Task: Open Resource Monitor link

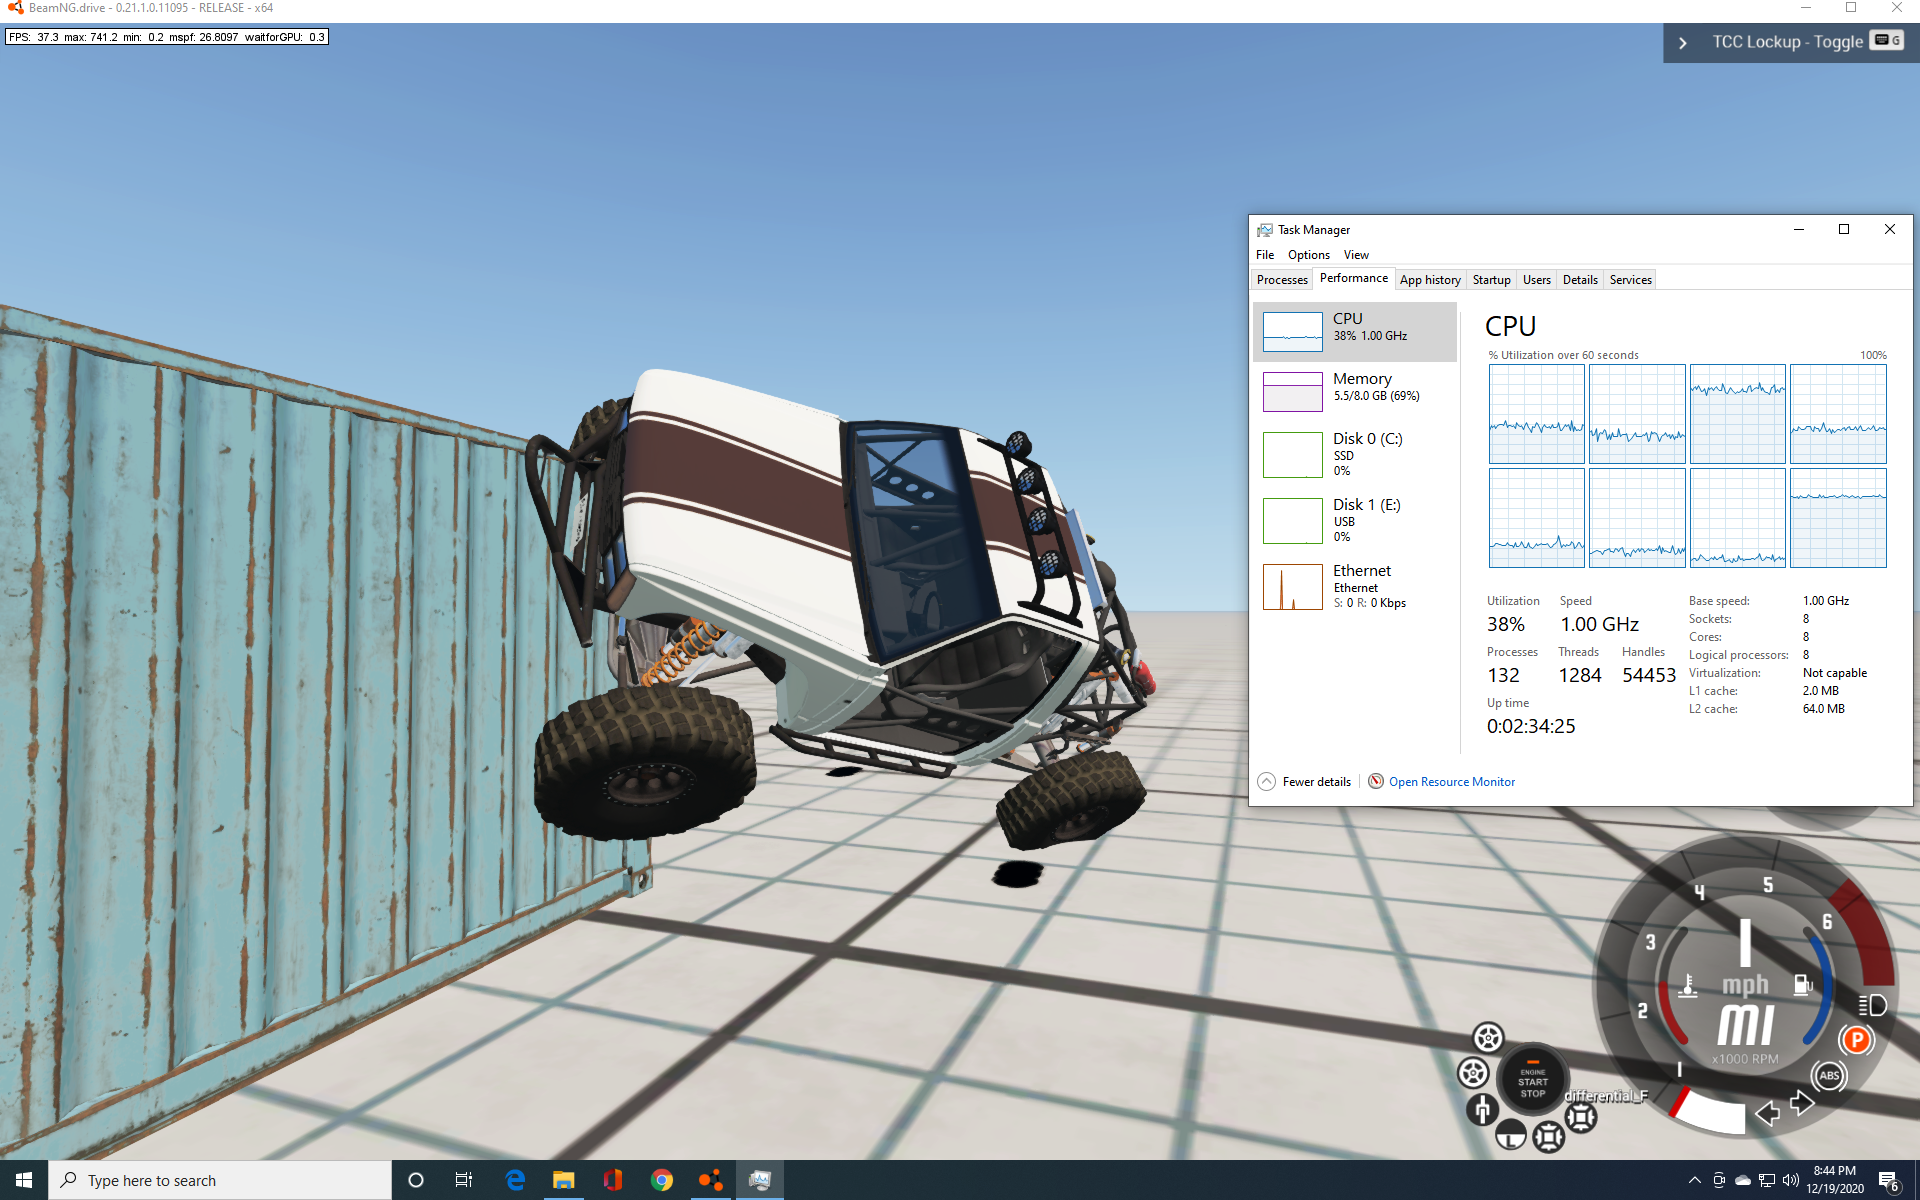Action: (1451, 782)
